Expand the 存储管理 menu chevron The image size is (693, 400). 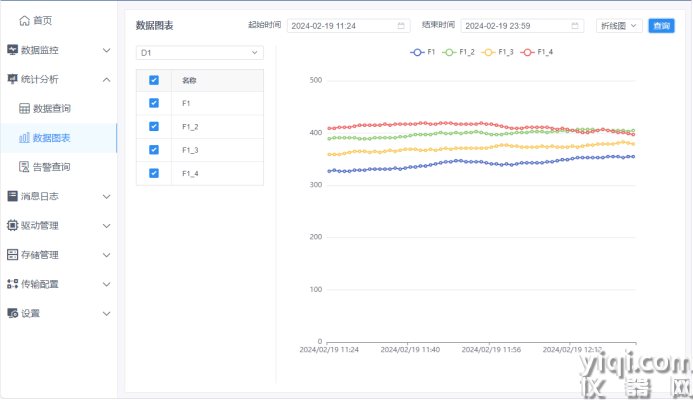(107, 255)
